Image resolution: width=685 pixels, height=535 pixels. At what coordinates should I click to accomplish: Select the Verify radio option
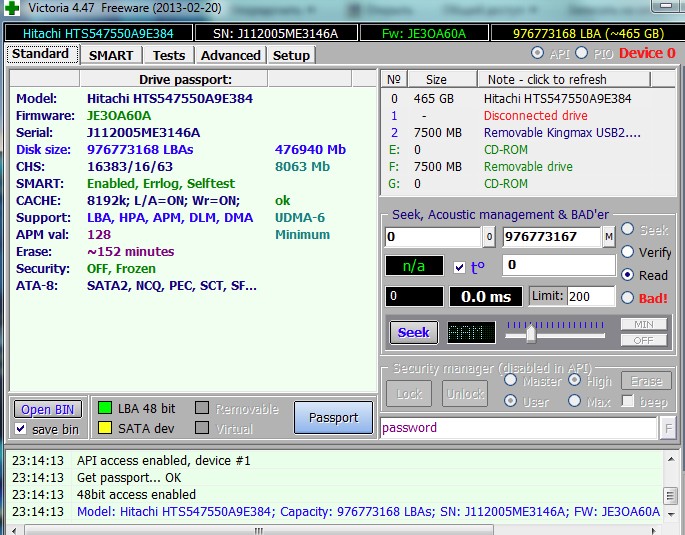click(628, 252)
